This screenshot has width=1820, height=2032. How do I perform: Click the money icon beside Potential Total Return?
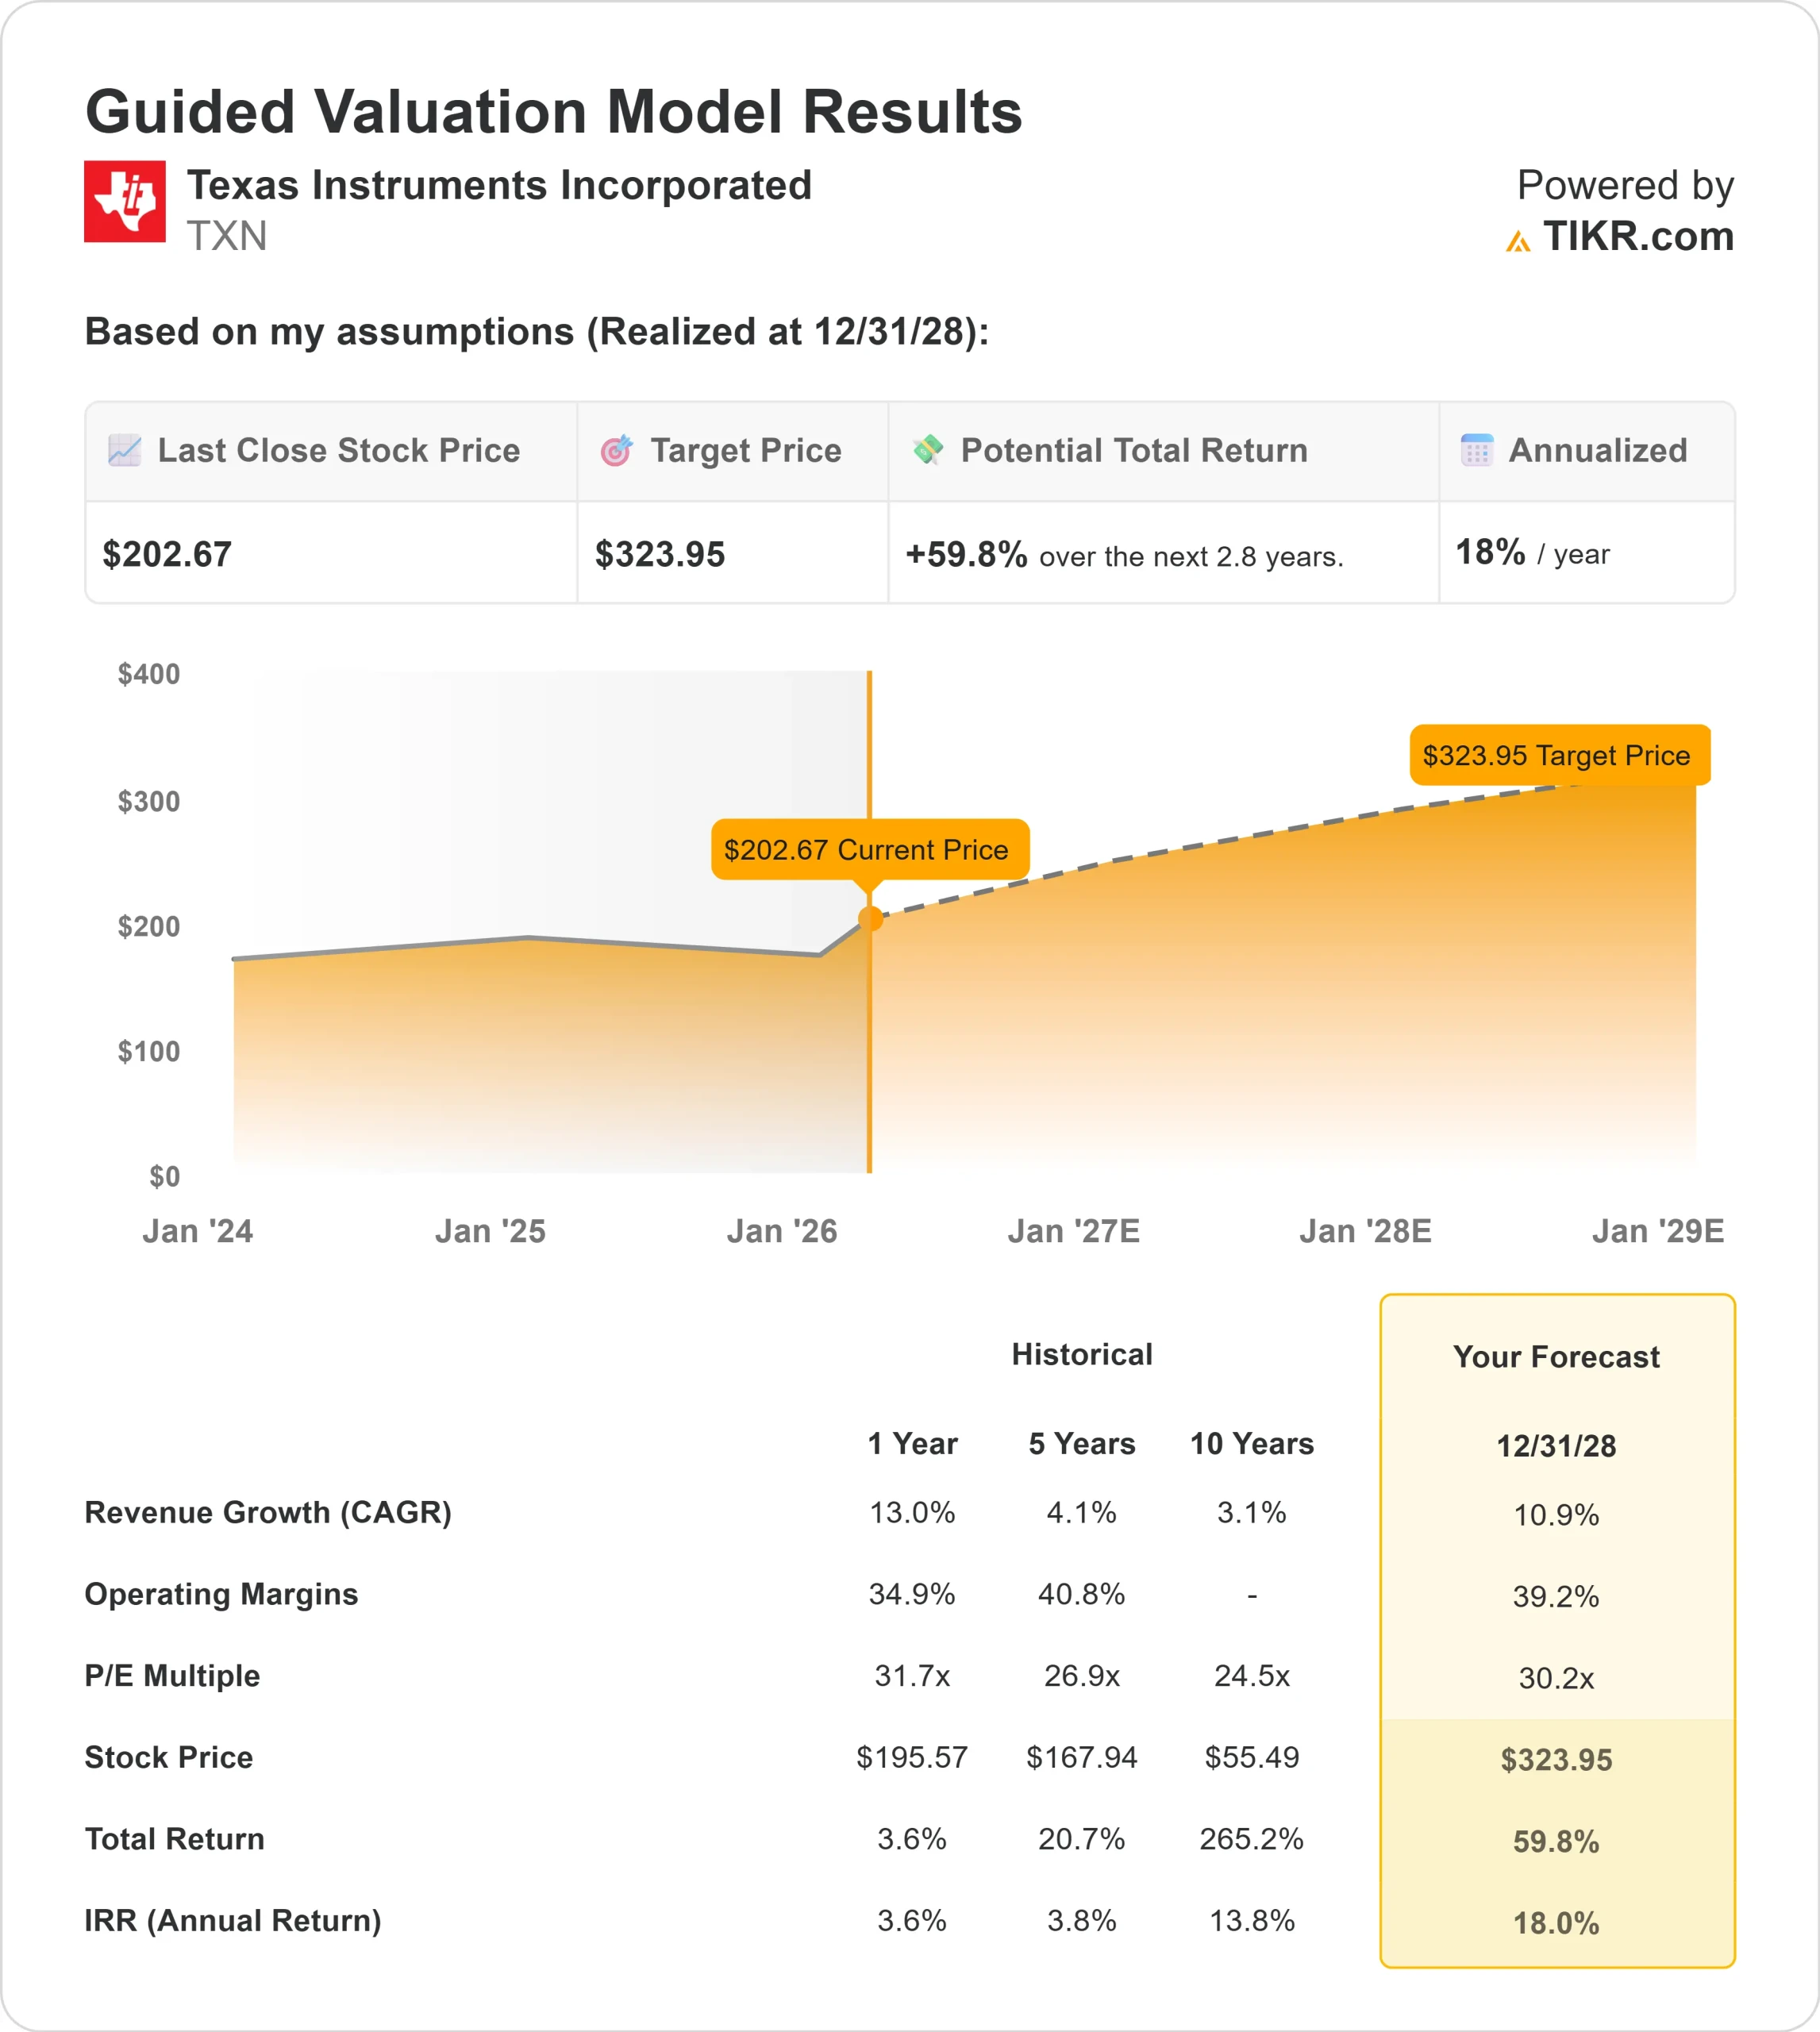pyautogui.click(x=929, y=451)
